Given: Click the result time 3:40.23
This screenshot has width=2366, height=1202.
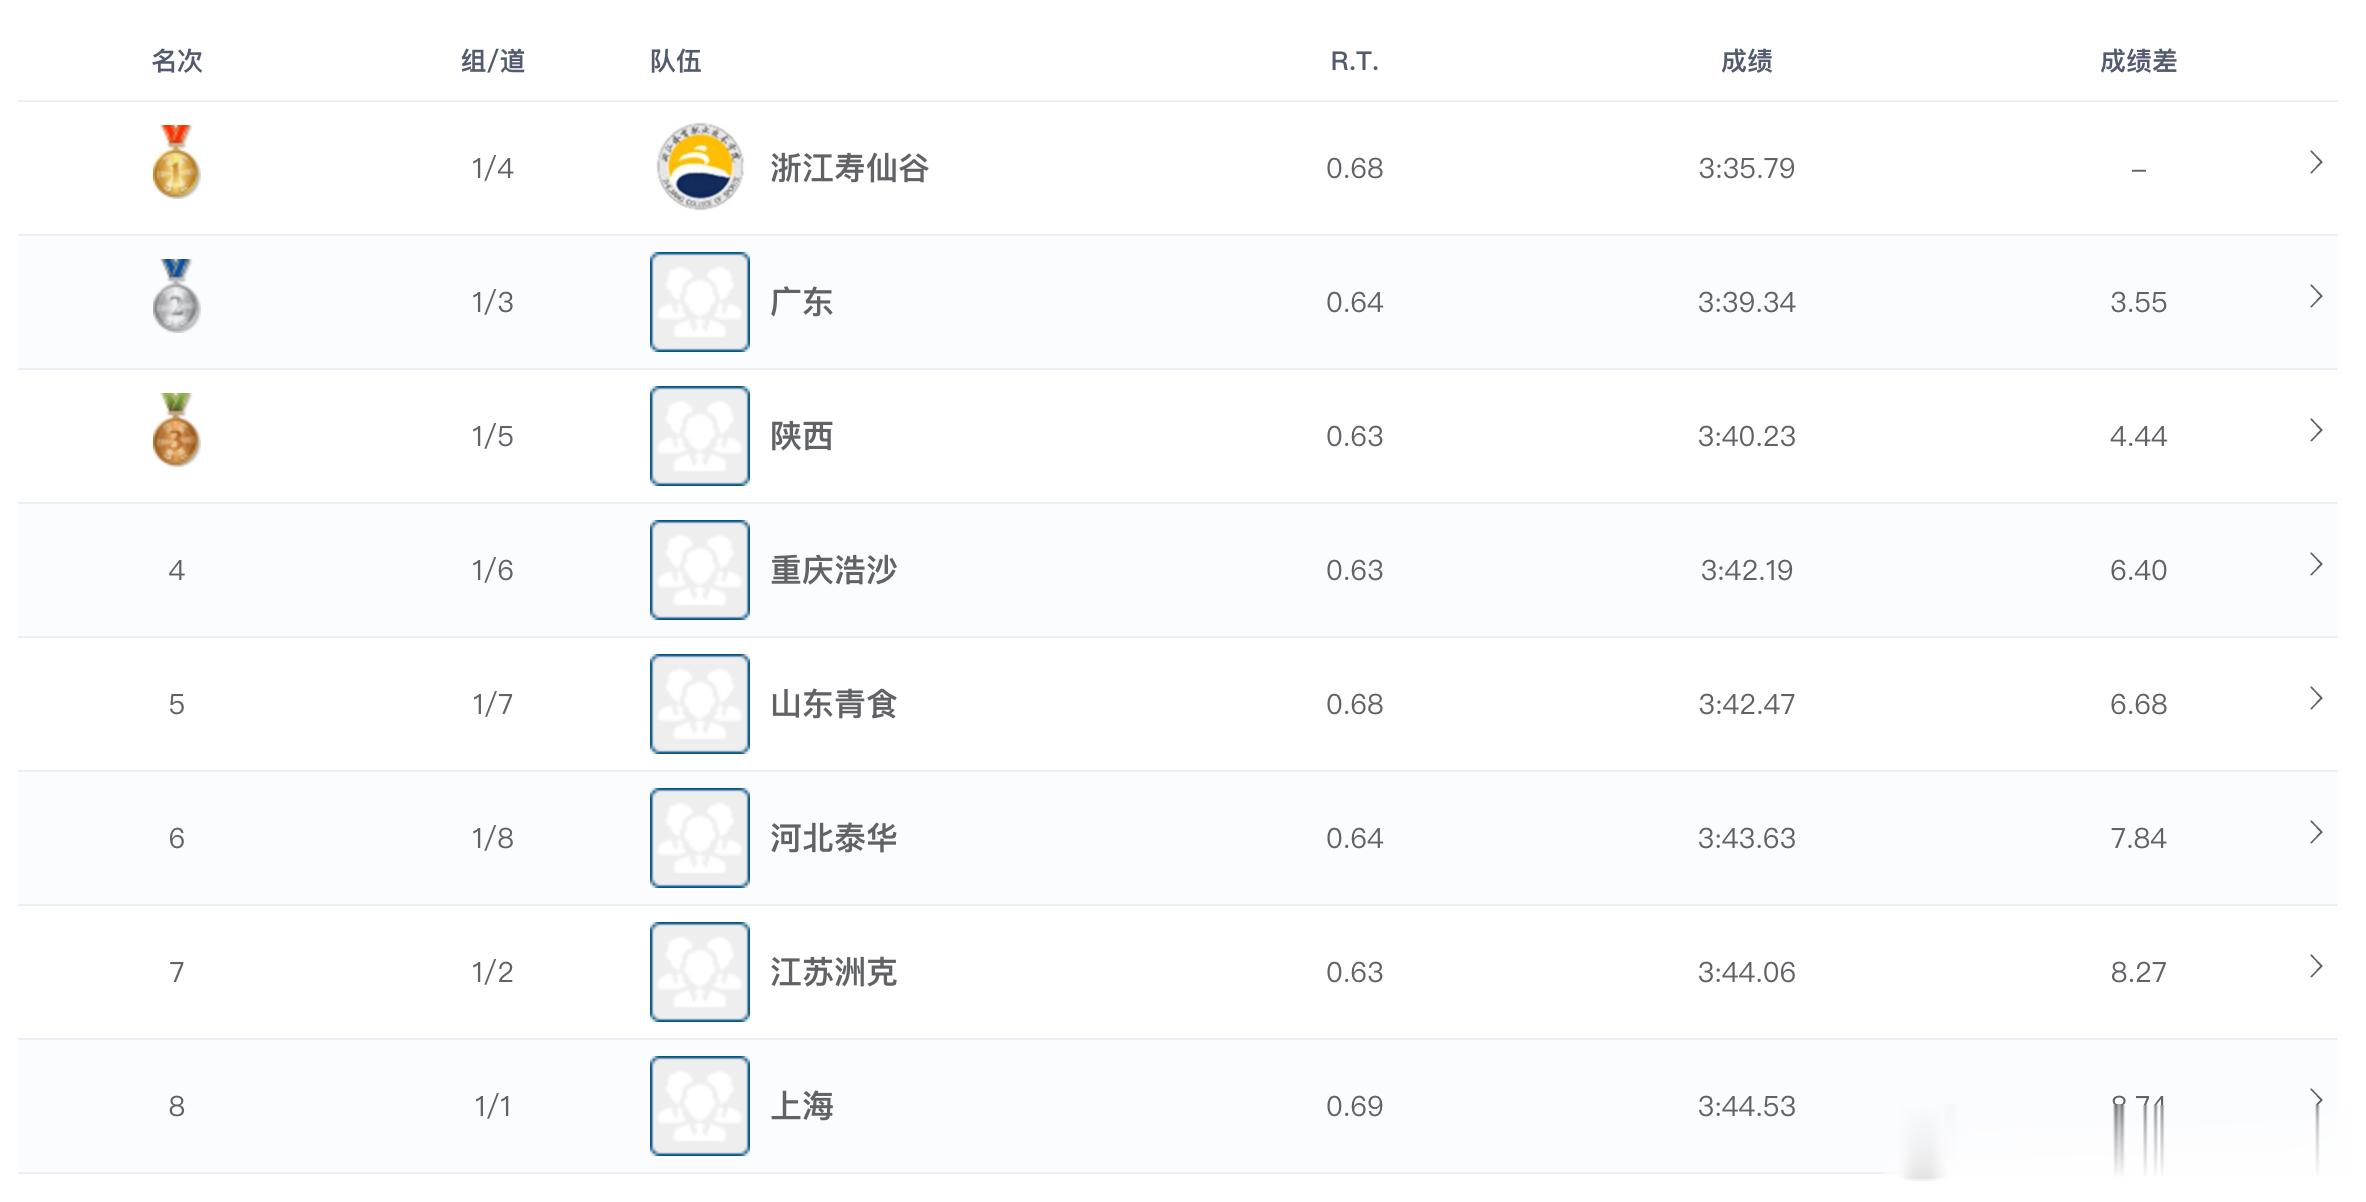Looking at the screenshot, I should [1747, 436].
